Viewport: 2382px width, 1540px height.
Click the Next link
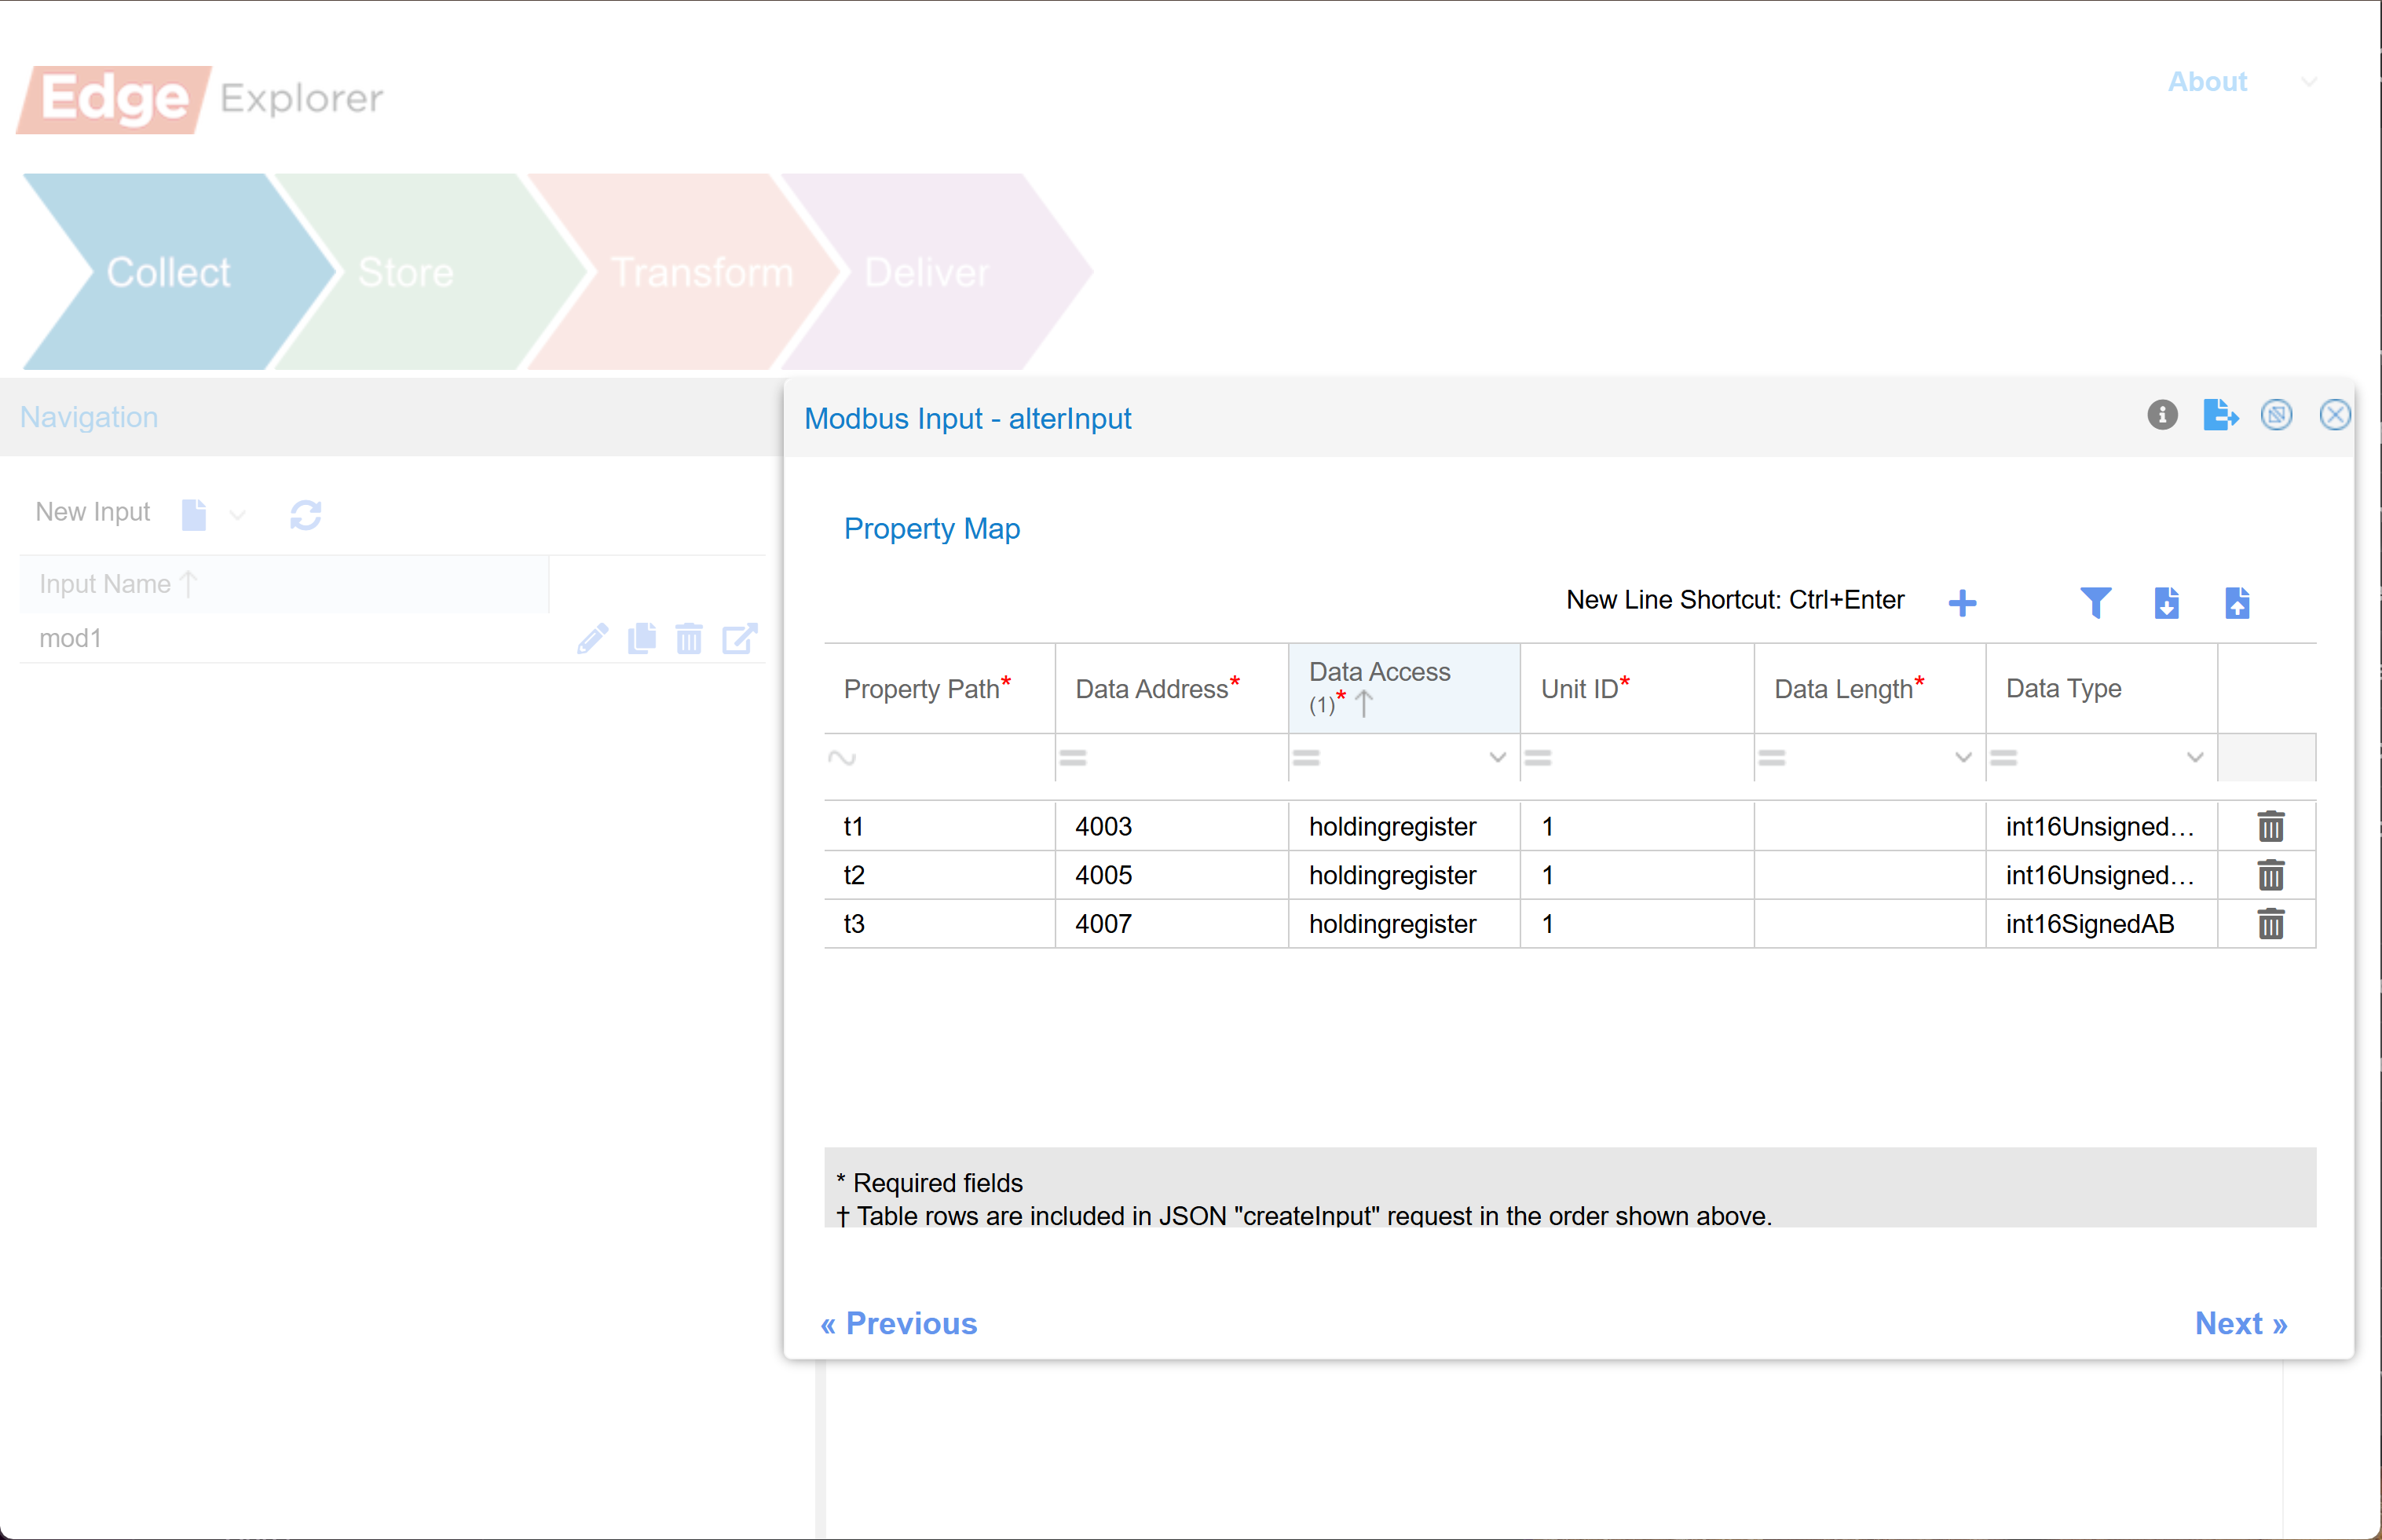point(2240,1323)
